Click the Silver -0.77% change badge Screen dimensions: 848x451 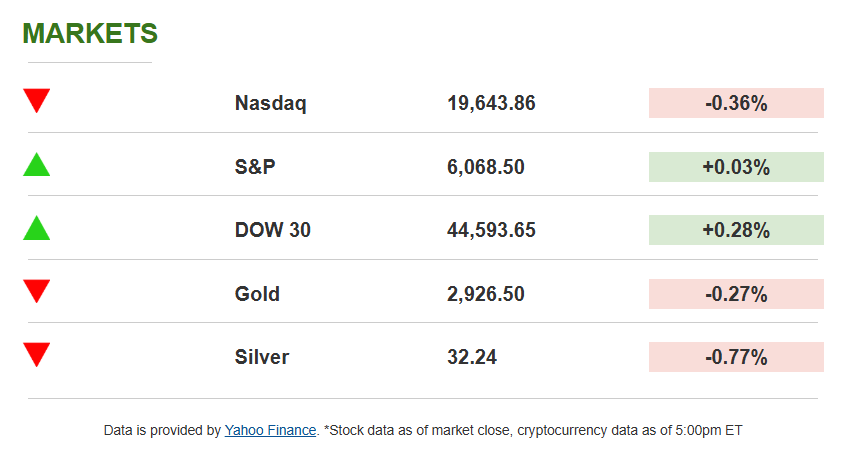point(736,357)
